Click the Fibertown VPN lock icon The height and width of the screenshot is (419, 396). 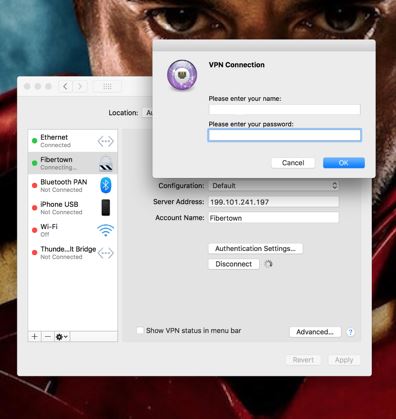click(106, 163)
